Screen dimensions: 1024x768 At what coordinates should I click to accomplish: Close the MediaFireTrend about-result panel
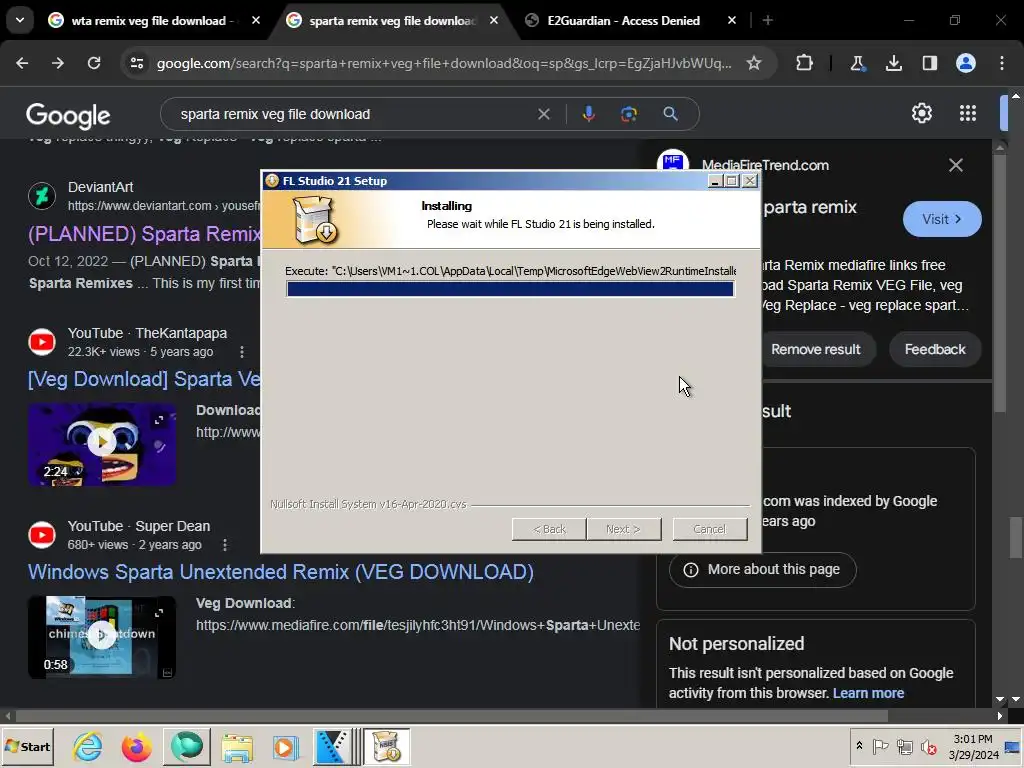955,165
